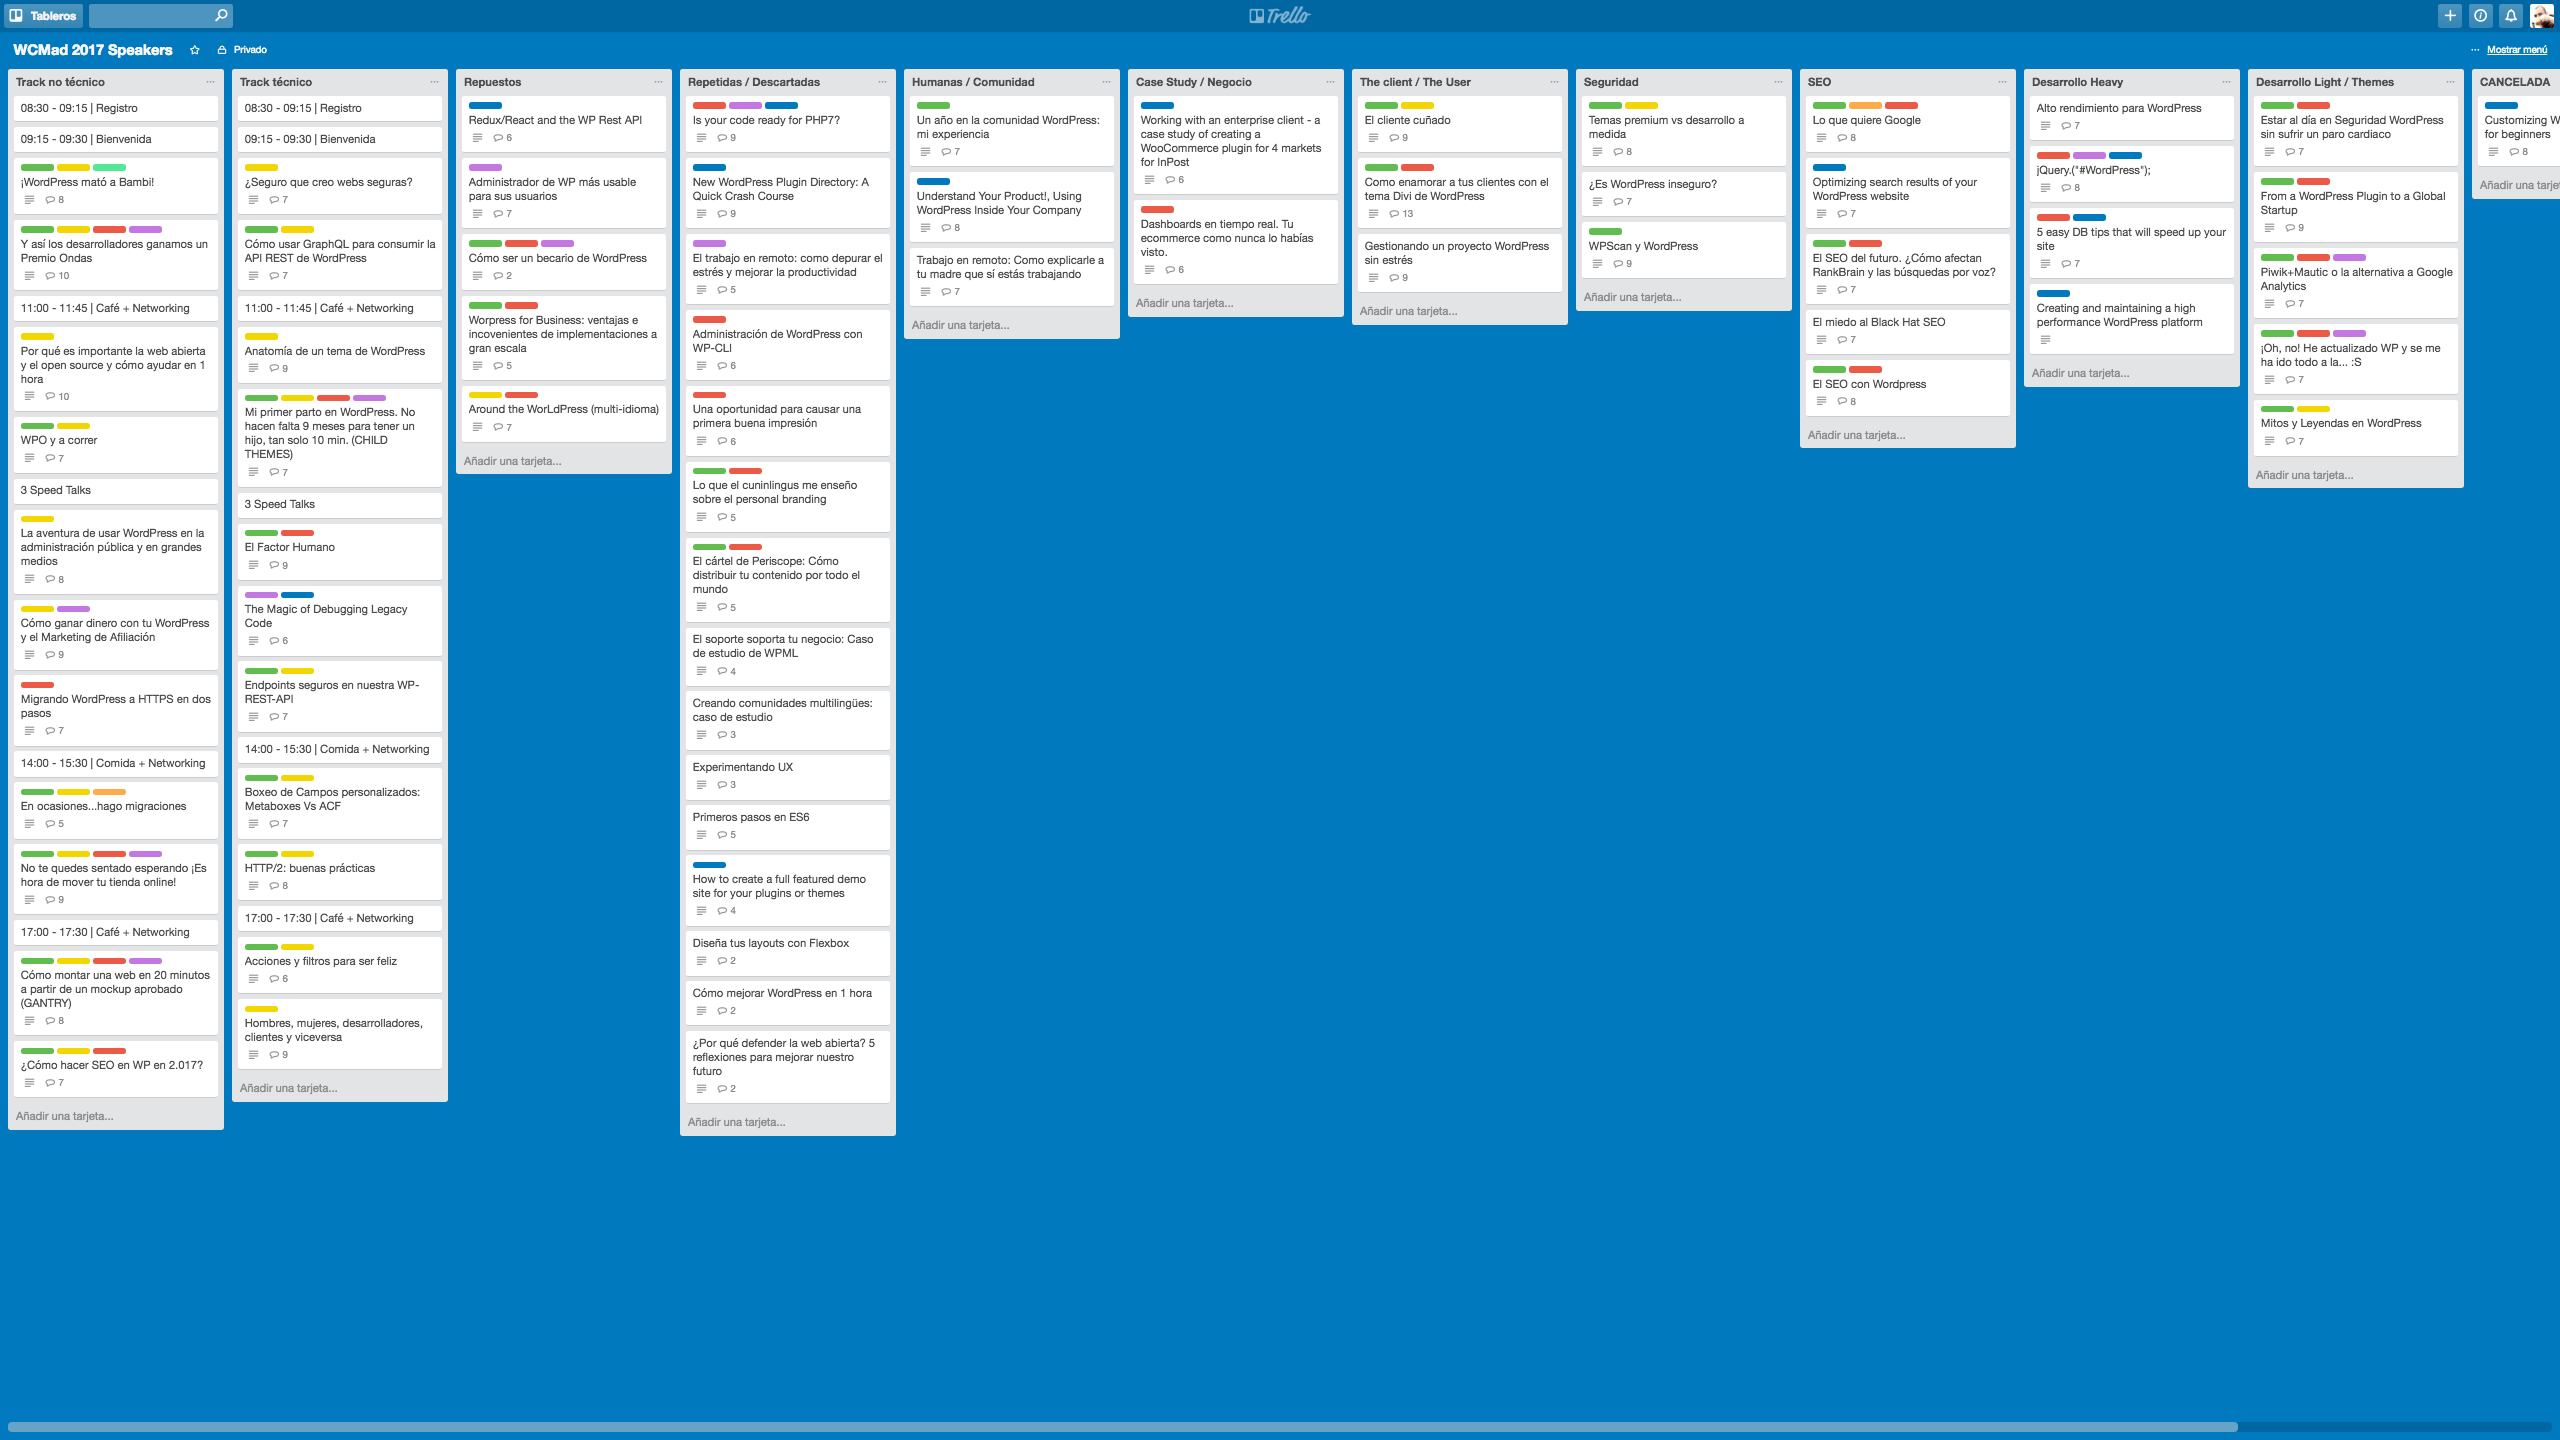This screenshot has height=1440, width=2560.
Task: Click description icon on Lo que quiere Google card
Action: (1821, 138)
